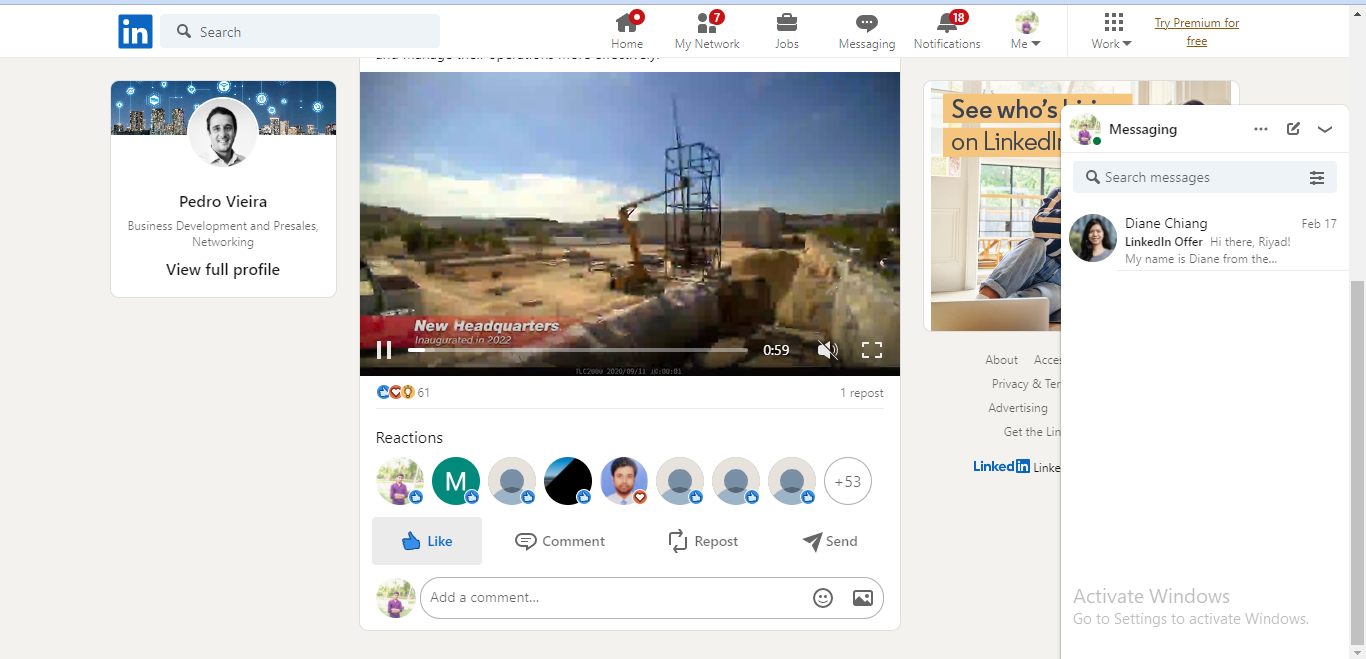Focus the top Search field
Screen dimensions: 1366x659
[300, 32]
